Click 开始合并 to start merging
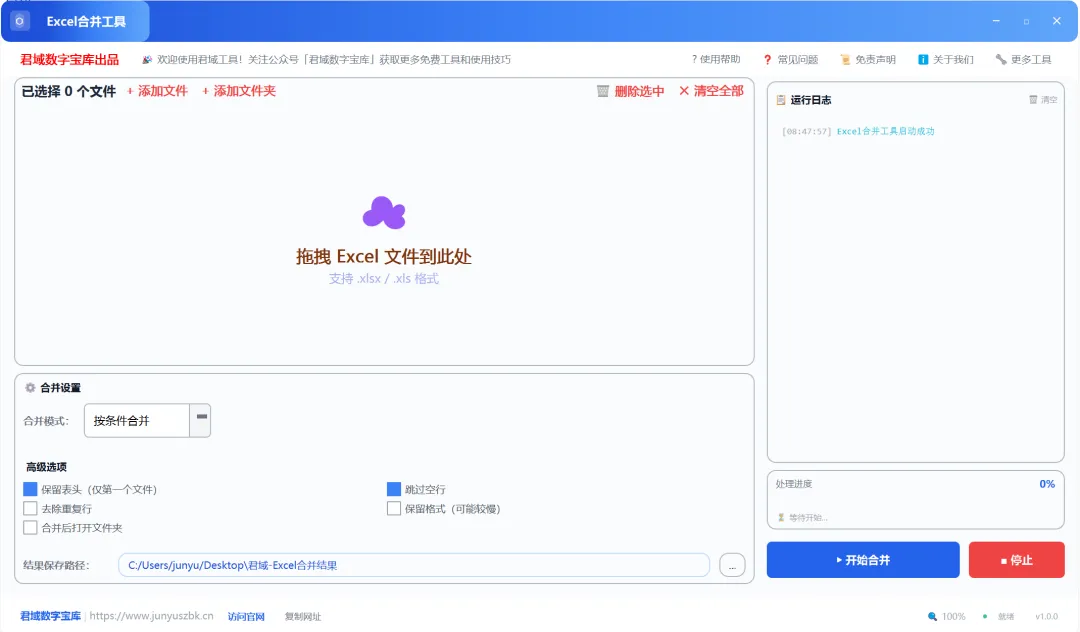 pyautogui.click(x=863, y=560)
